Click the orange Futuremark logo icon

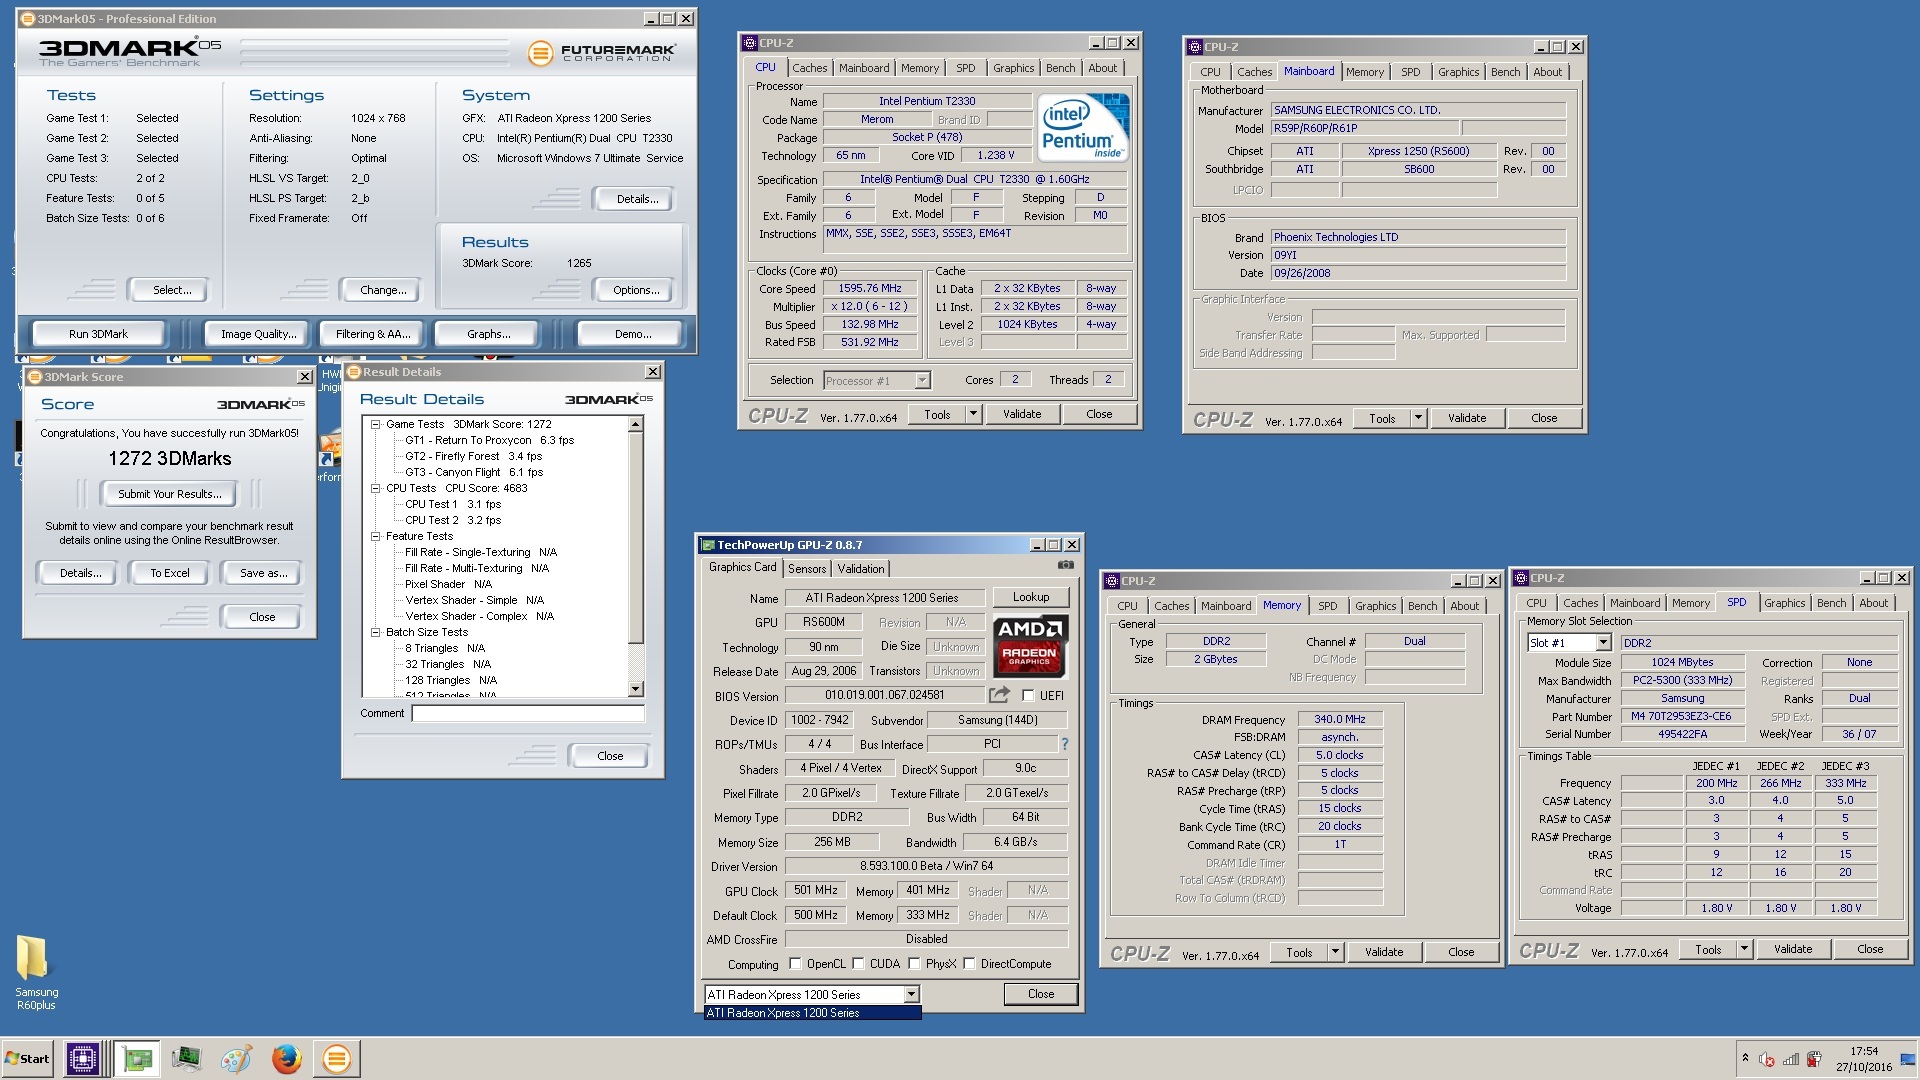540,52
